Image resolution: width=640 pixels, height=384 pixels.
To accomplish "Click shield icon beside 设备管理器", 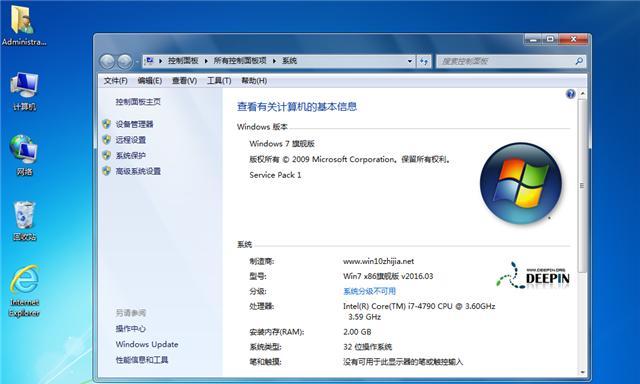I will pos(107,124).
